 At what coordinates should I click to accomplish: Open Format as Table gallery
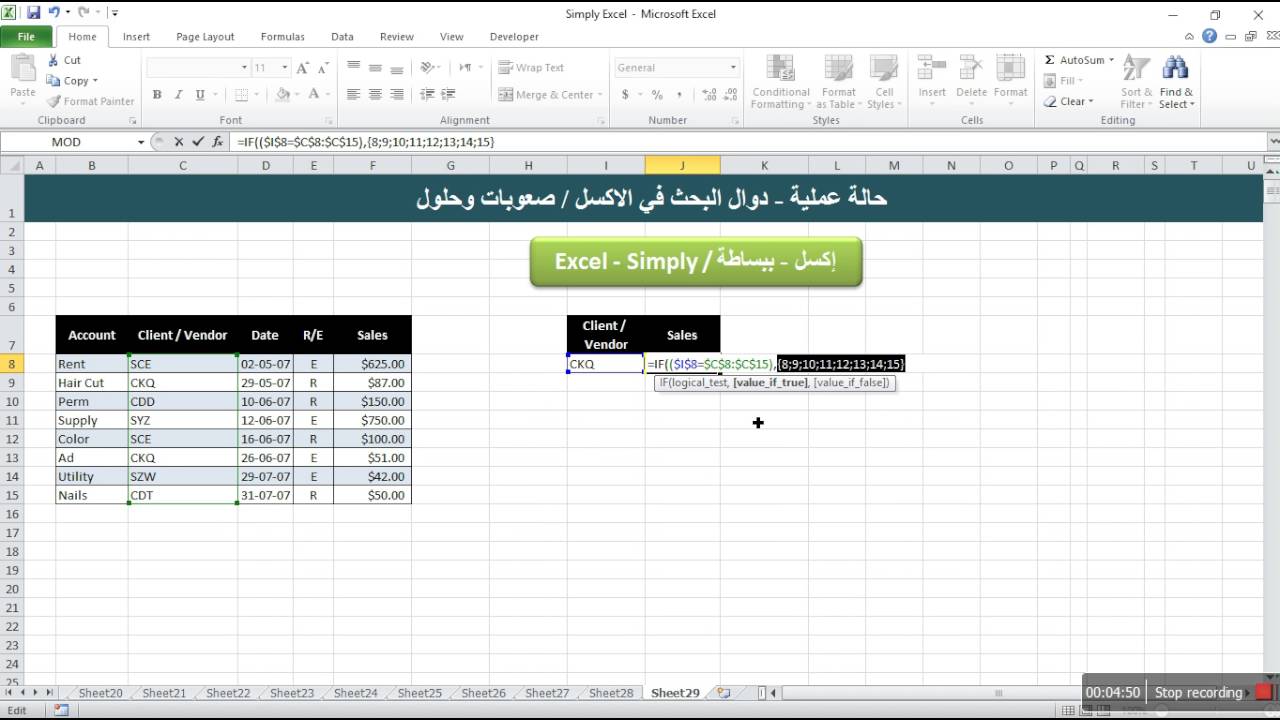click(838, 82)
